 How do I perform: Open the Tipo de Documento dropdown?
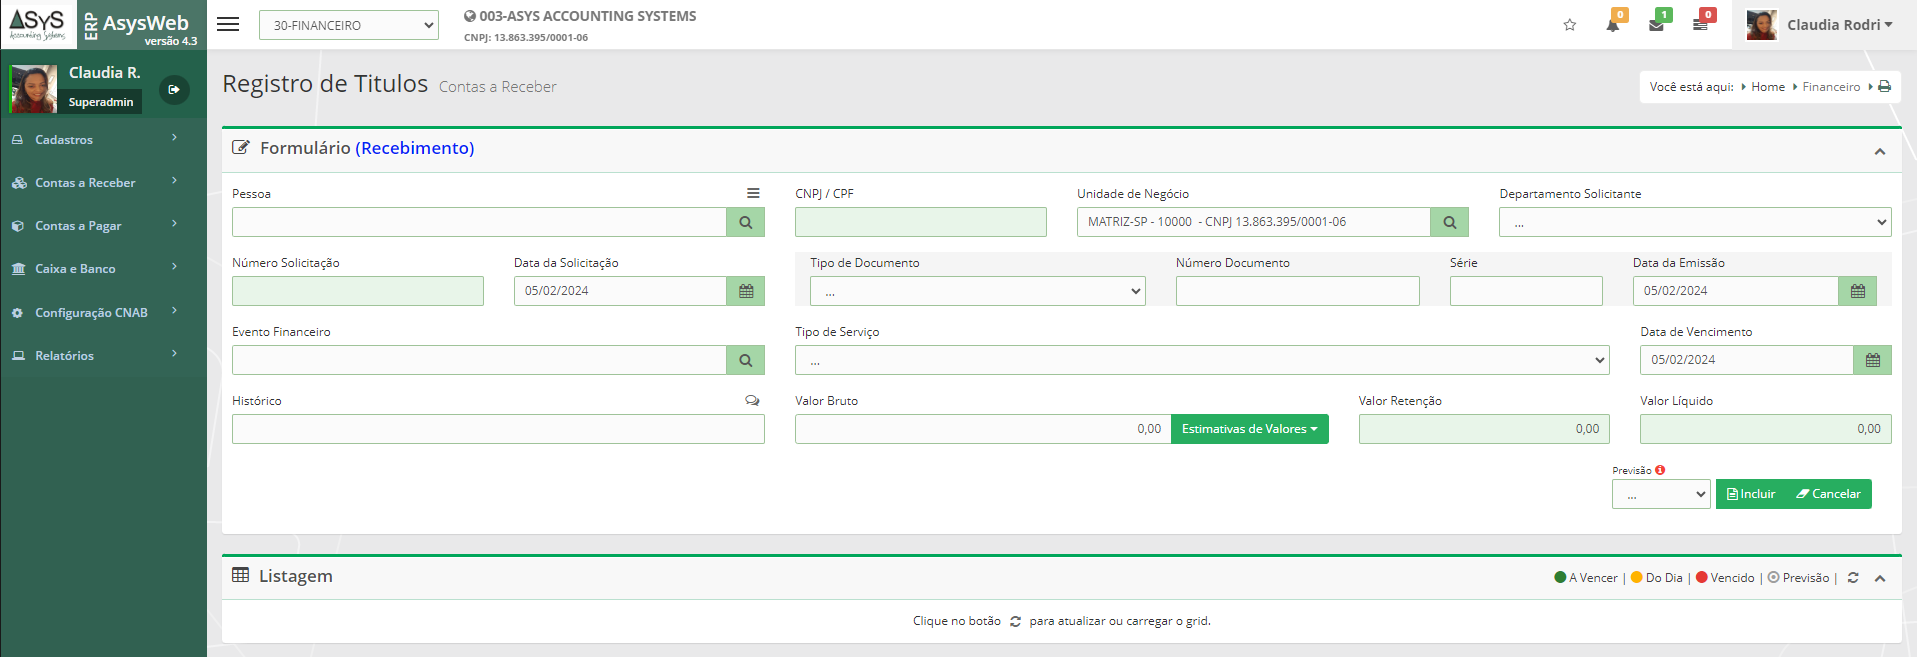tap(977, 291)
